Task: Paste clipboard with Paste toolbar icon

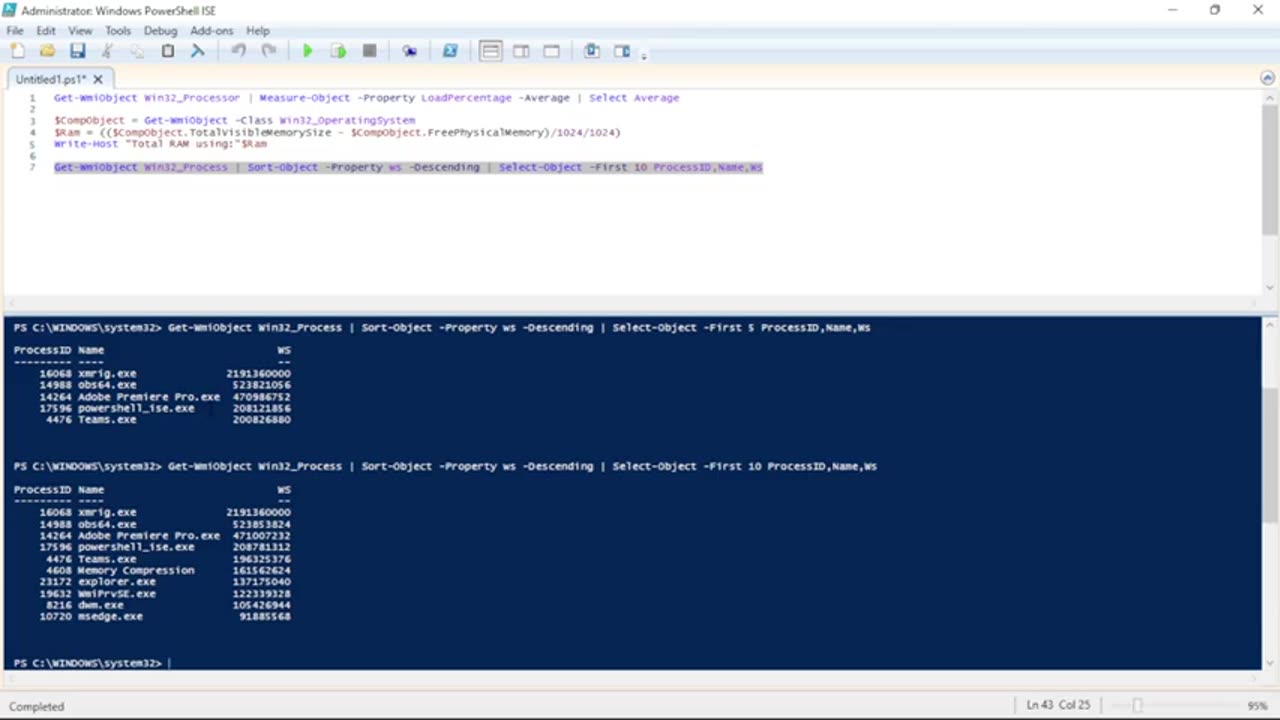Action: (x=168, y=51)
